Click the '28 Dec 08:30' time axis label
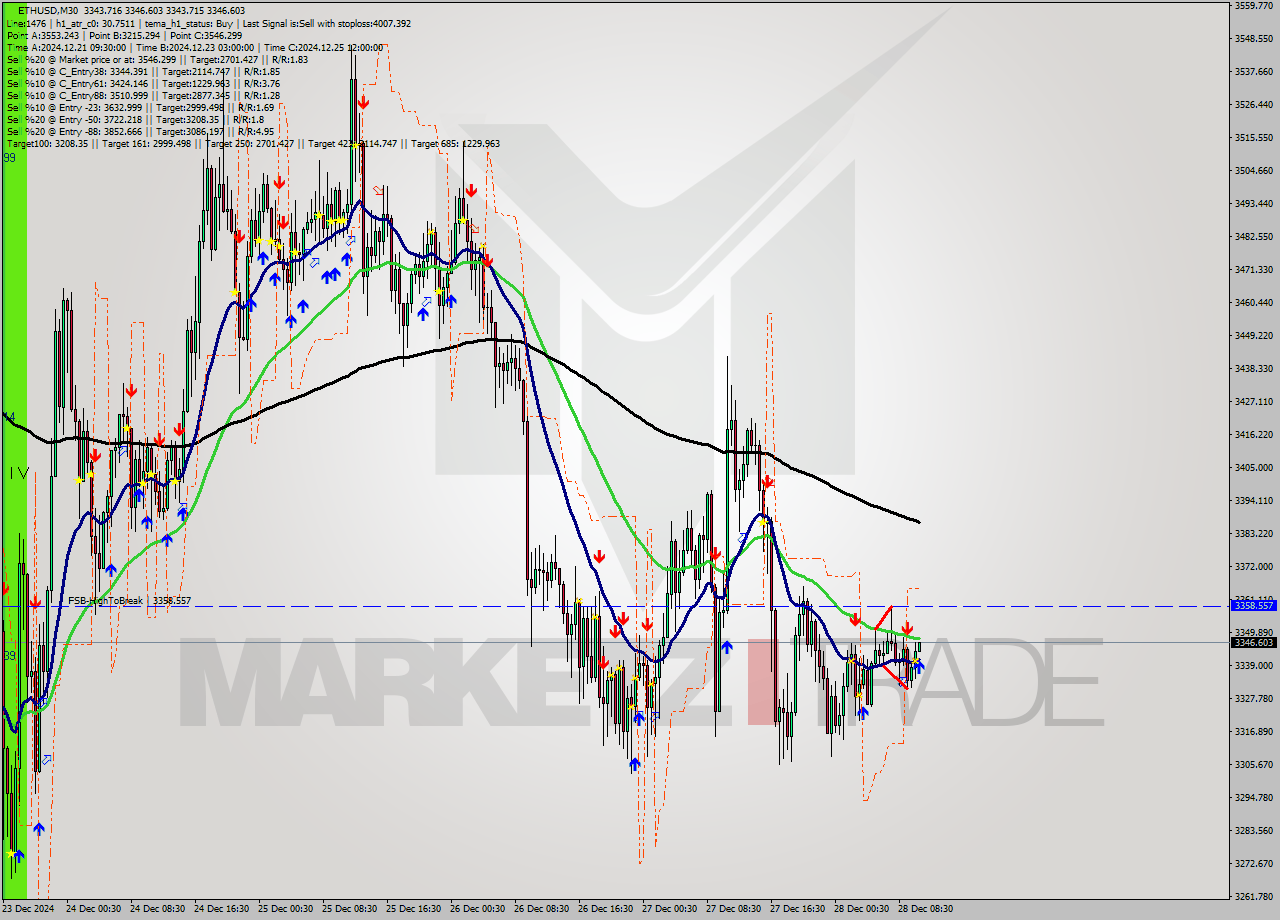 click(925, 909)
